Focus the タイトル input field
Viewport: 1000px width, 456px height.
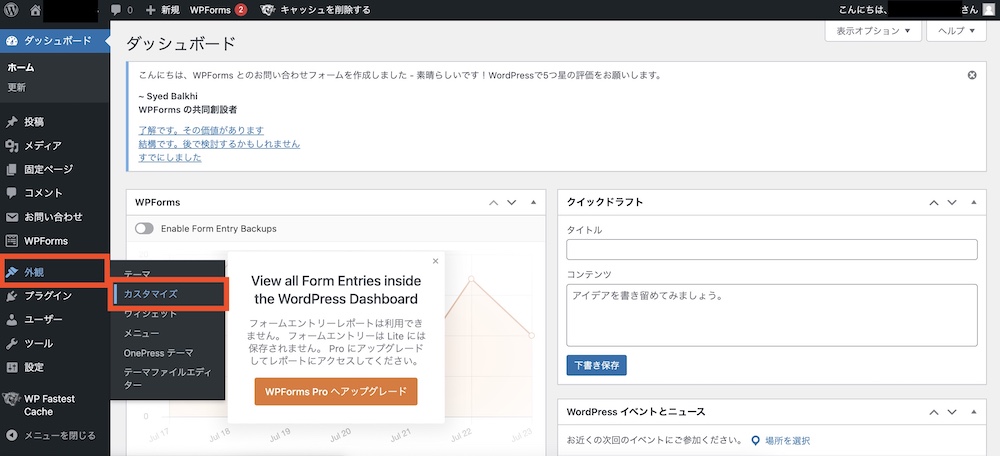pyautogui.click(x=772, y=249)
